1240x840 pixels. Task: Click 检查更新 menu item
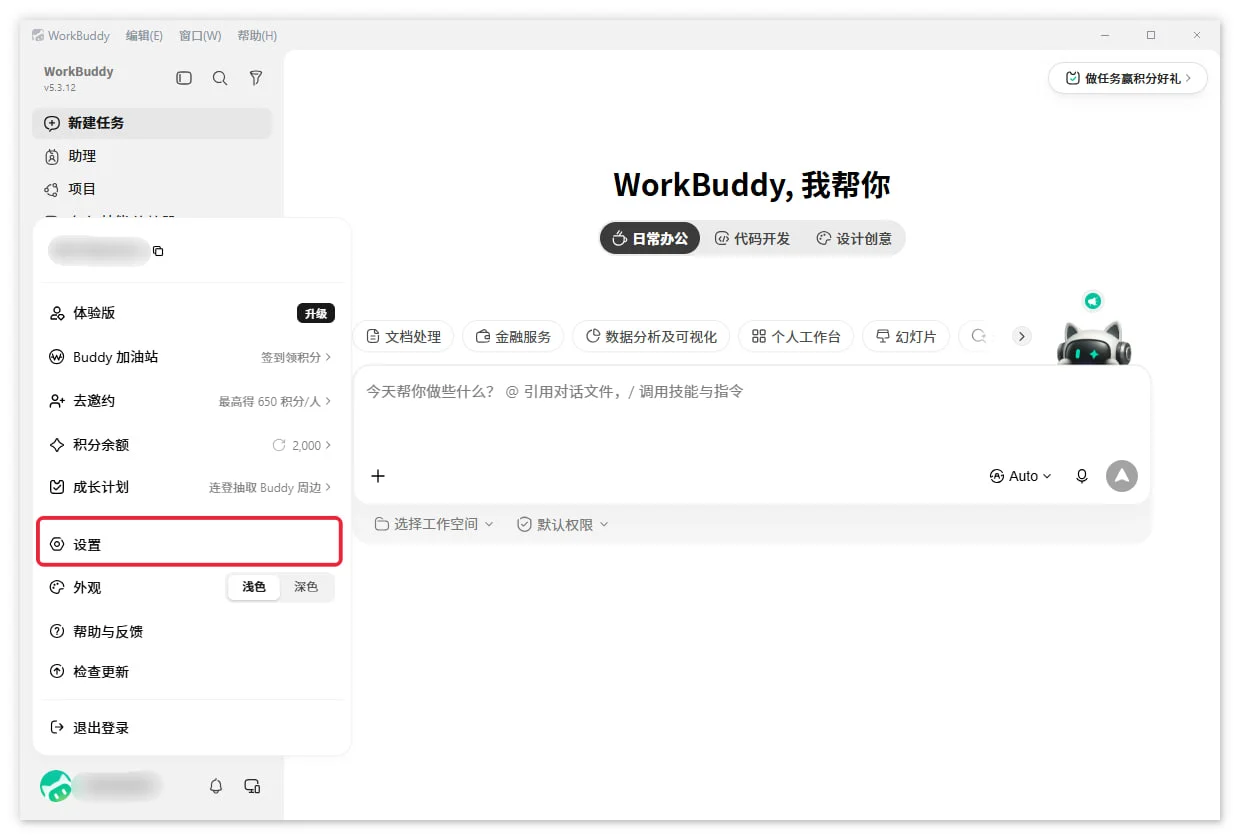tap(191, 672)
